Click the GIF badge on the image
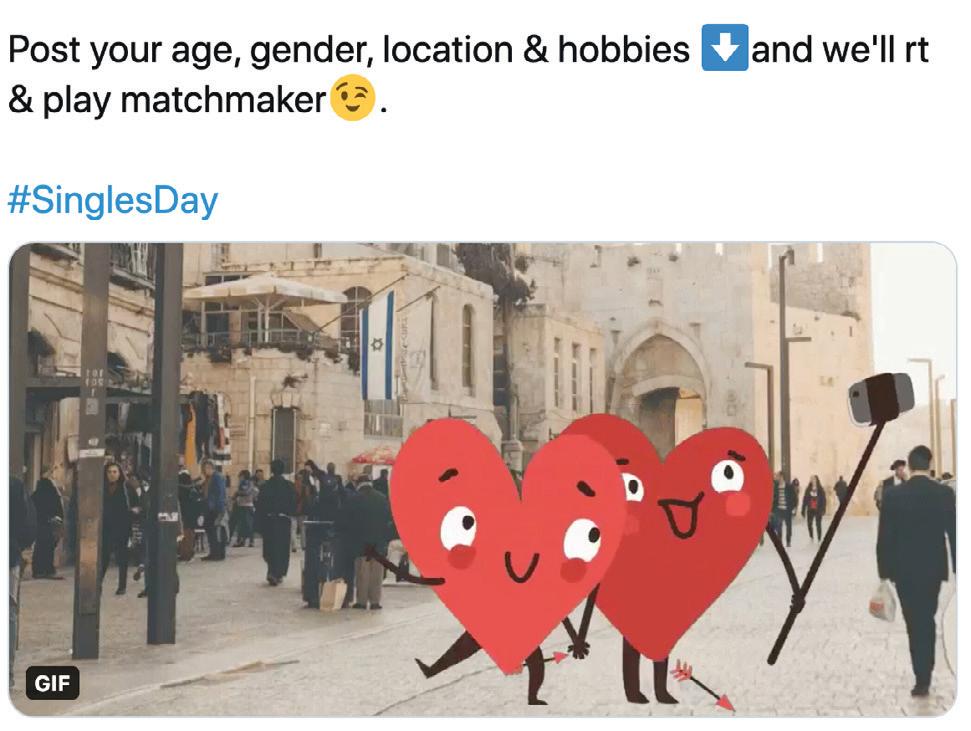This screenshot has width=971, height=731. click(x=53, y=683)
